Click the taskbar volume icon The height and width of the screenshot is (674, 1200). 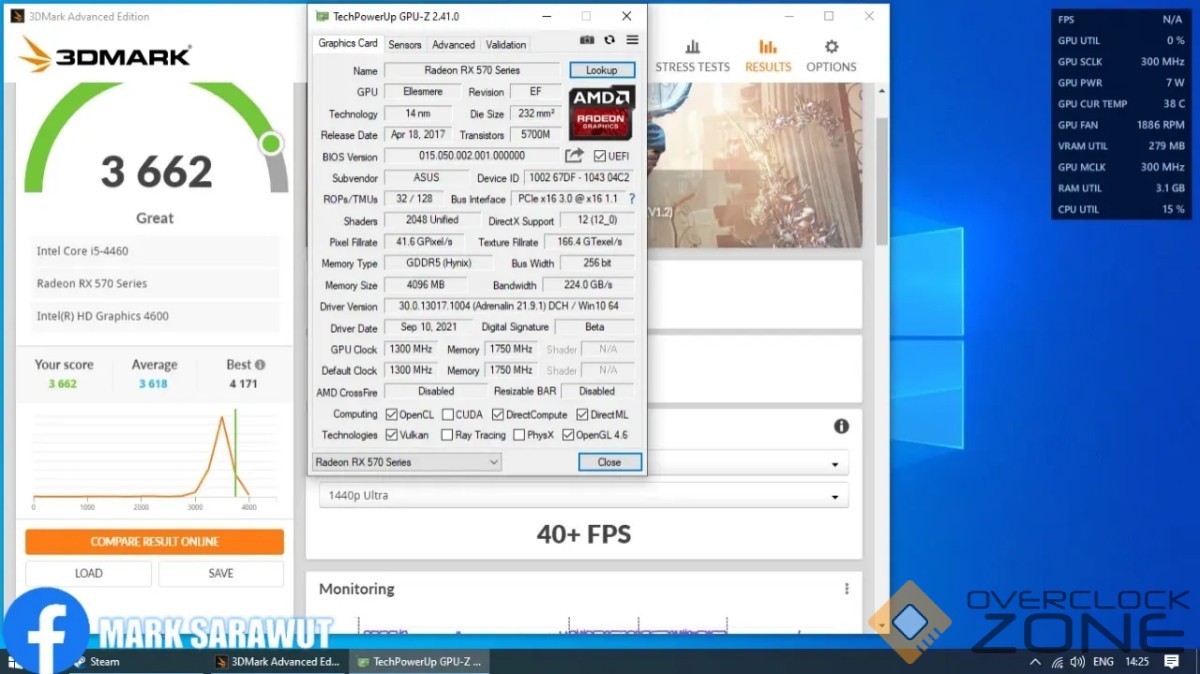1076,662
